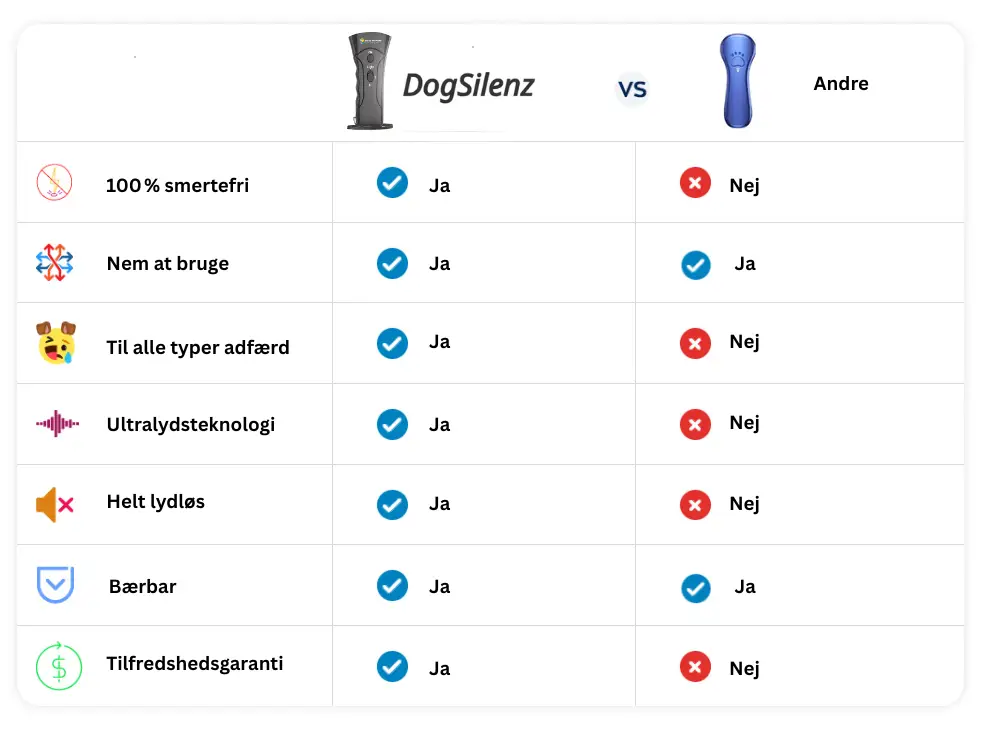Click the Bærbar blue pocket icon
The height and width of the screenshot is (731, 982).
pyautogui.click(x=55, y=585)
